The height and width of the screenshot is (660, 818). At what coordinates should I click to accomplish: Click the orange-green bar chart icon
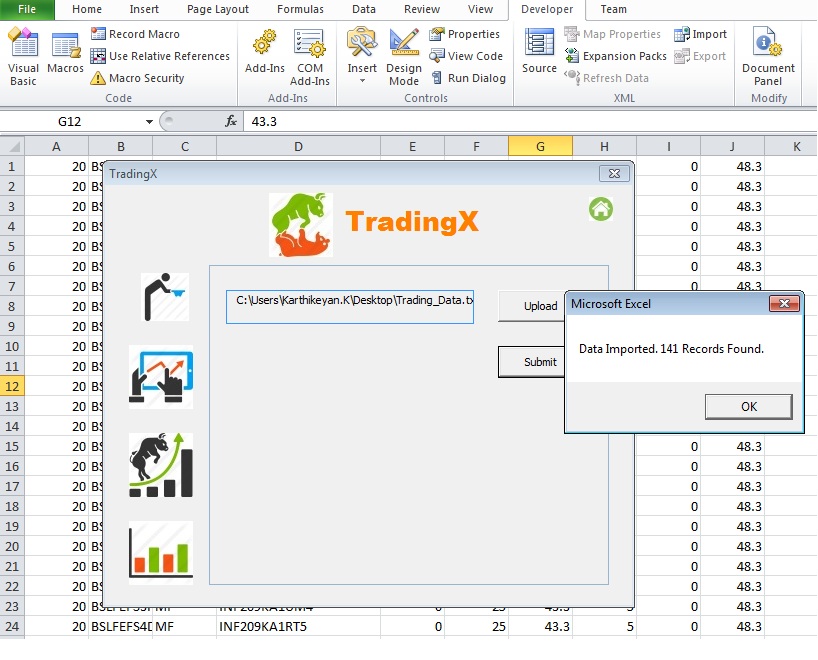(x=161, y=552)
